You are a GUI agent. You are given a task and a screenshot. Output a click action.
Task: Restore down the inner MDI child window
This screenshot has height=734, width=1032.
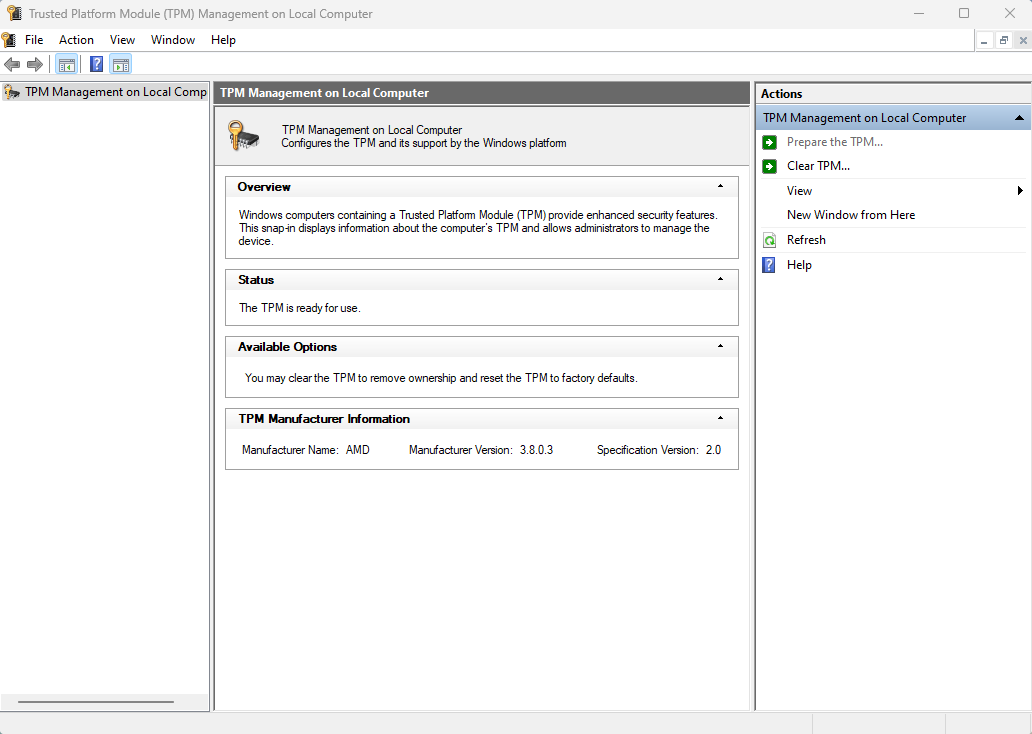(1004, 41)
